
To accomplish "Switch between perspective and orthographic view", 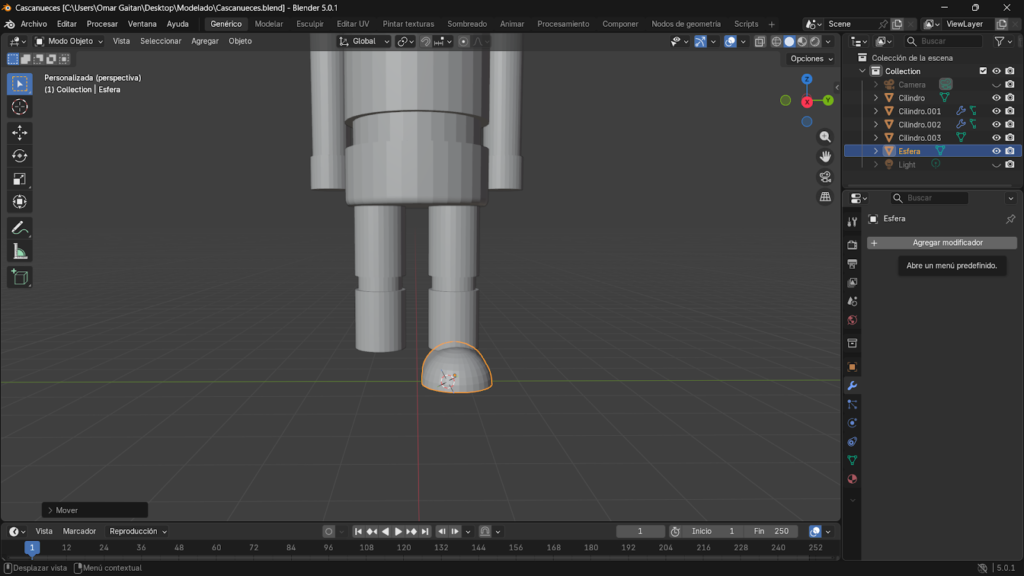I will pyautogui.click(x=825, y=197).
